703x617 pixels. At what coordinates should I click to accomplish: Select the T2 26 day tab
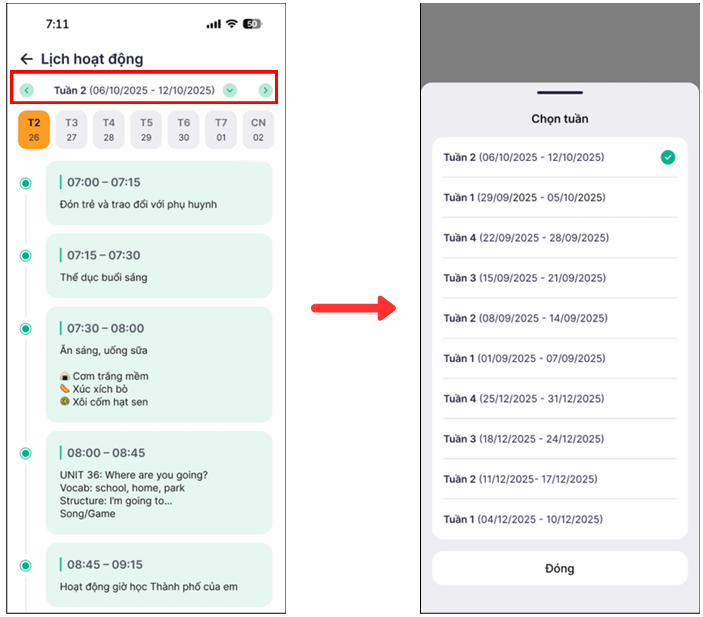click(34, 130)
